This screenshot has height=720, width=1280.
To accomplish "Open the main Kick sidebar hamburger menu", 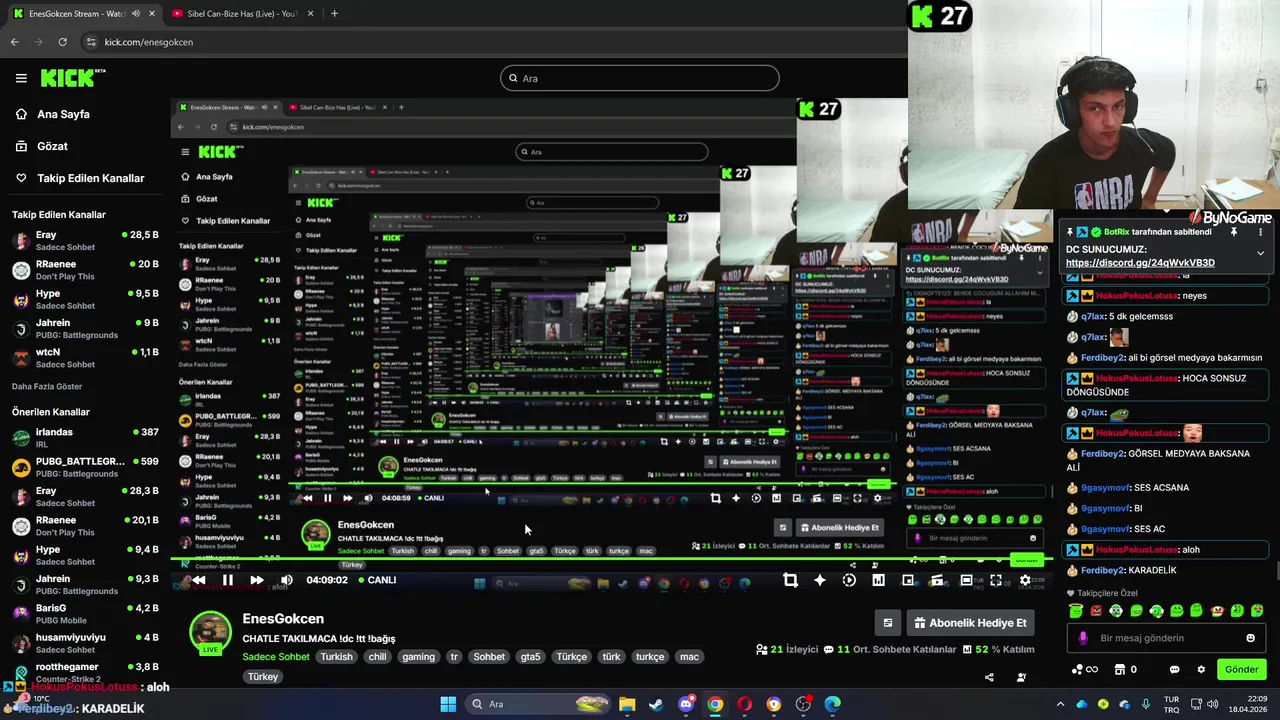I will pos(21,78).
